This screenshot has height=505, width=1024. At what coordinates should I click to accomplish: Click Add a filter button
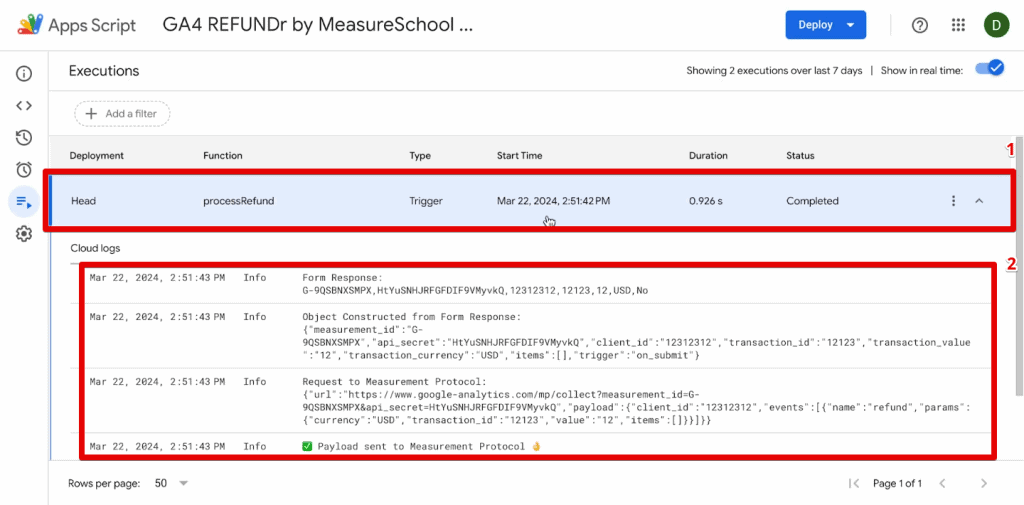pos(122,114)
